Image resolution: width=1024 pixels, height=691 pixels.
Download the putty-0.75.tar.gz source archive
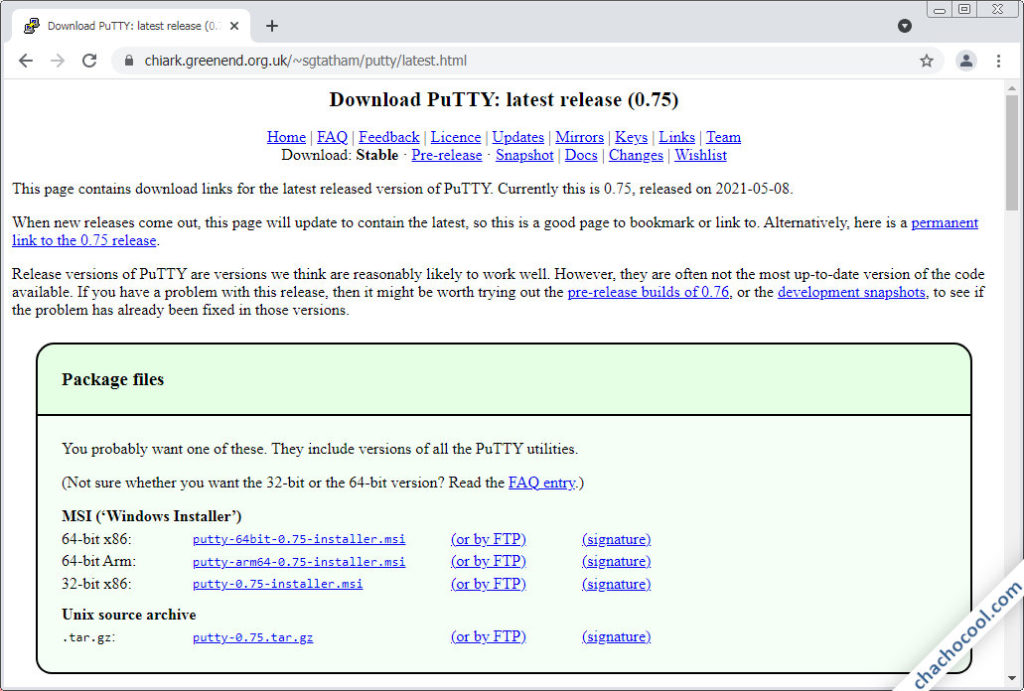coord(252,637)
